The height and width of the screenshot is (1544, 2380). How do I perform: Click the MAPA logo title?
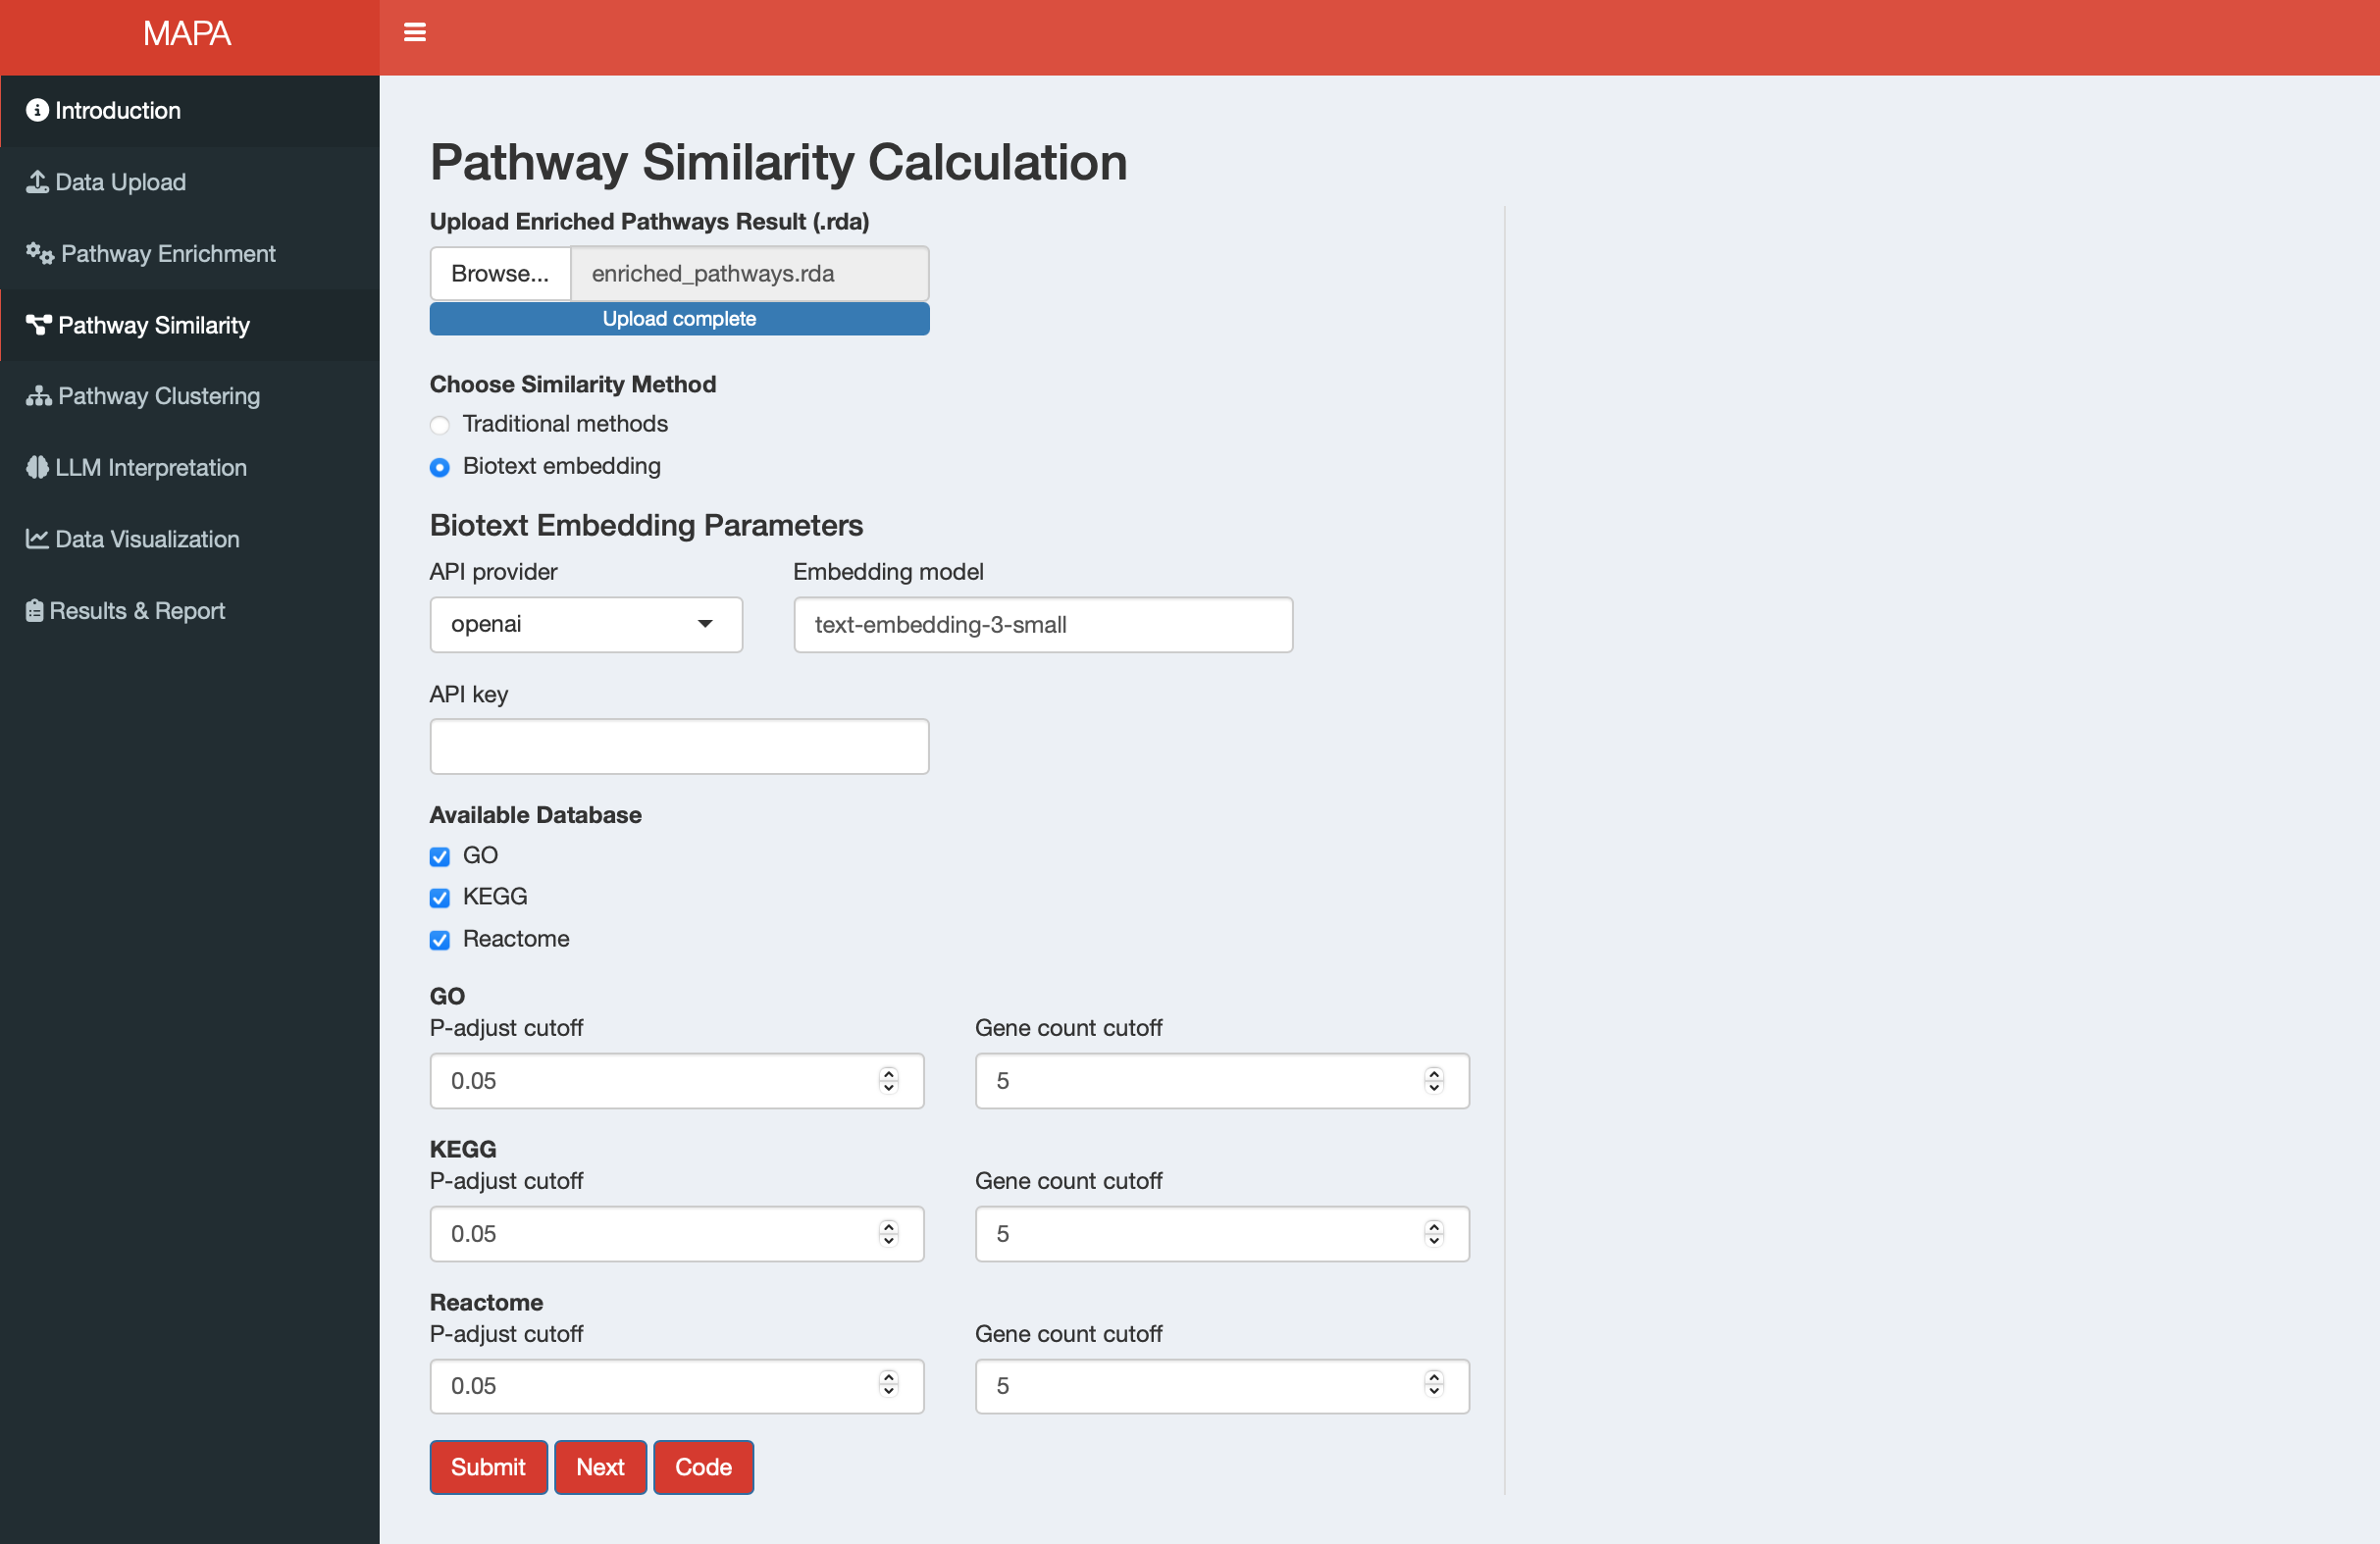(187, 34)
